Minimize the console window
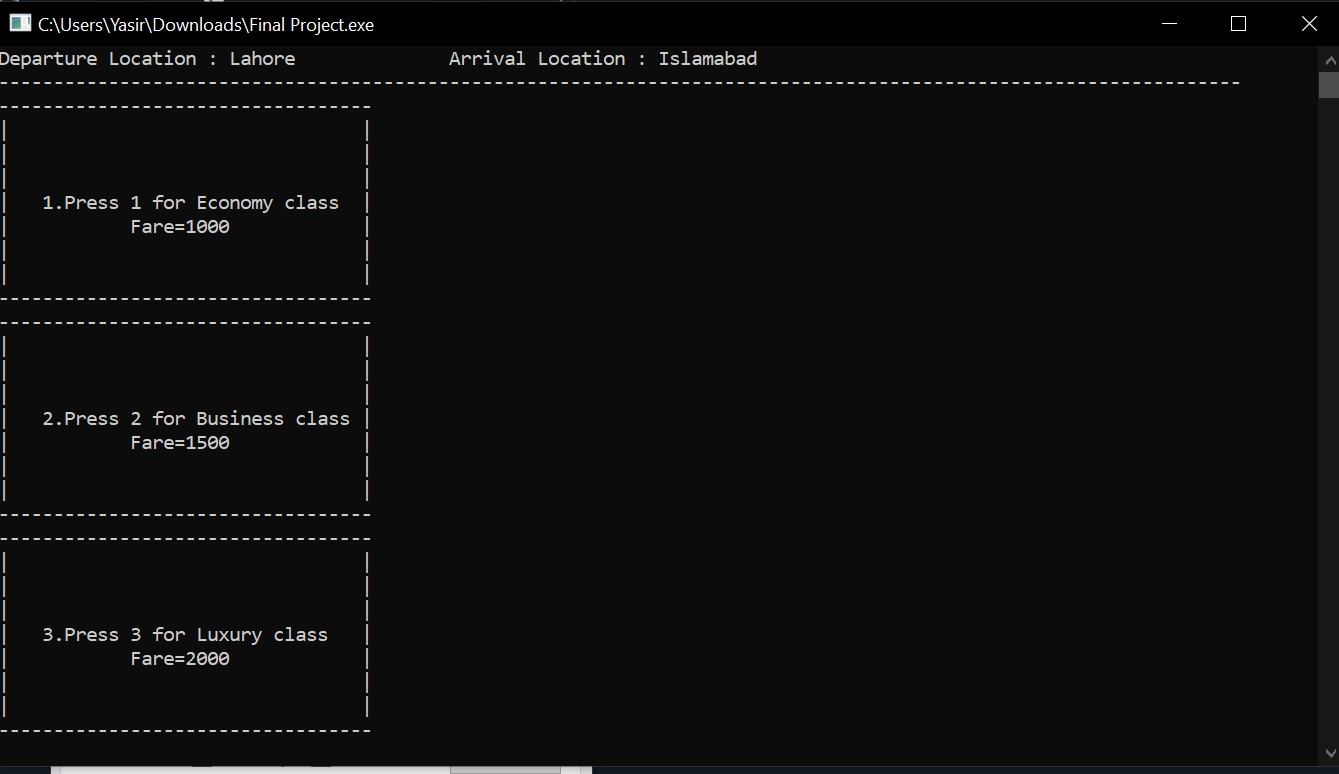 [x=1168, y=23]
